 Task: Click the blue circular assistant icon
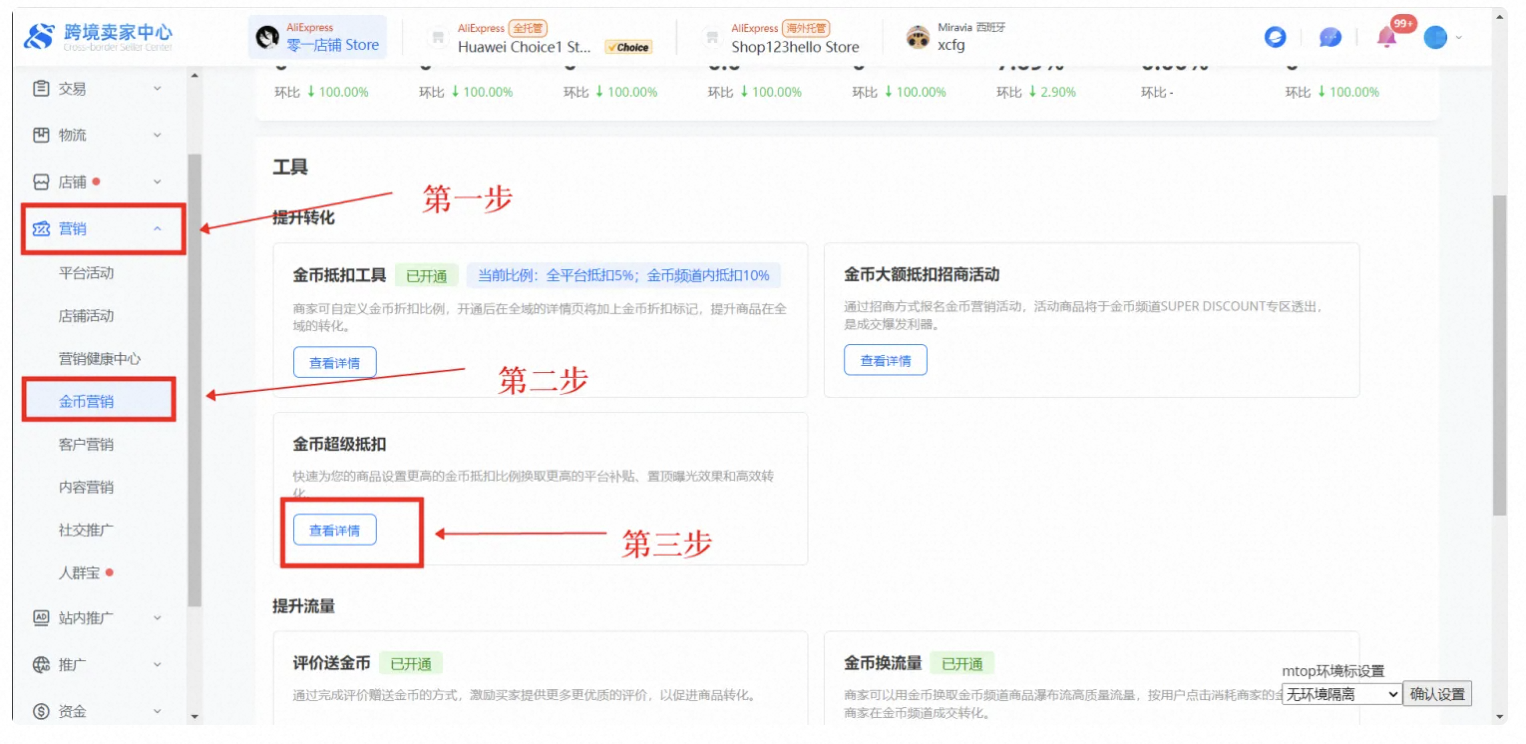[1275, 38]
